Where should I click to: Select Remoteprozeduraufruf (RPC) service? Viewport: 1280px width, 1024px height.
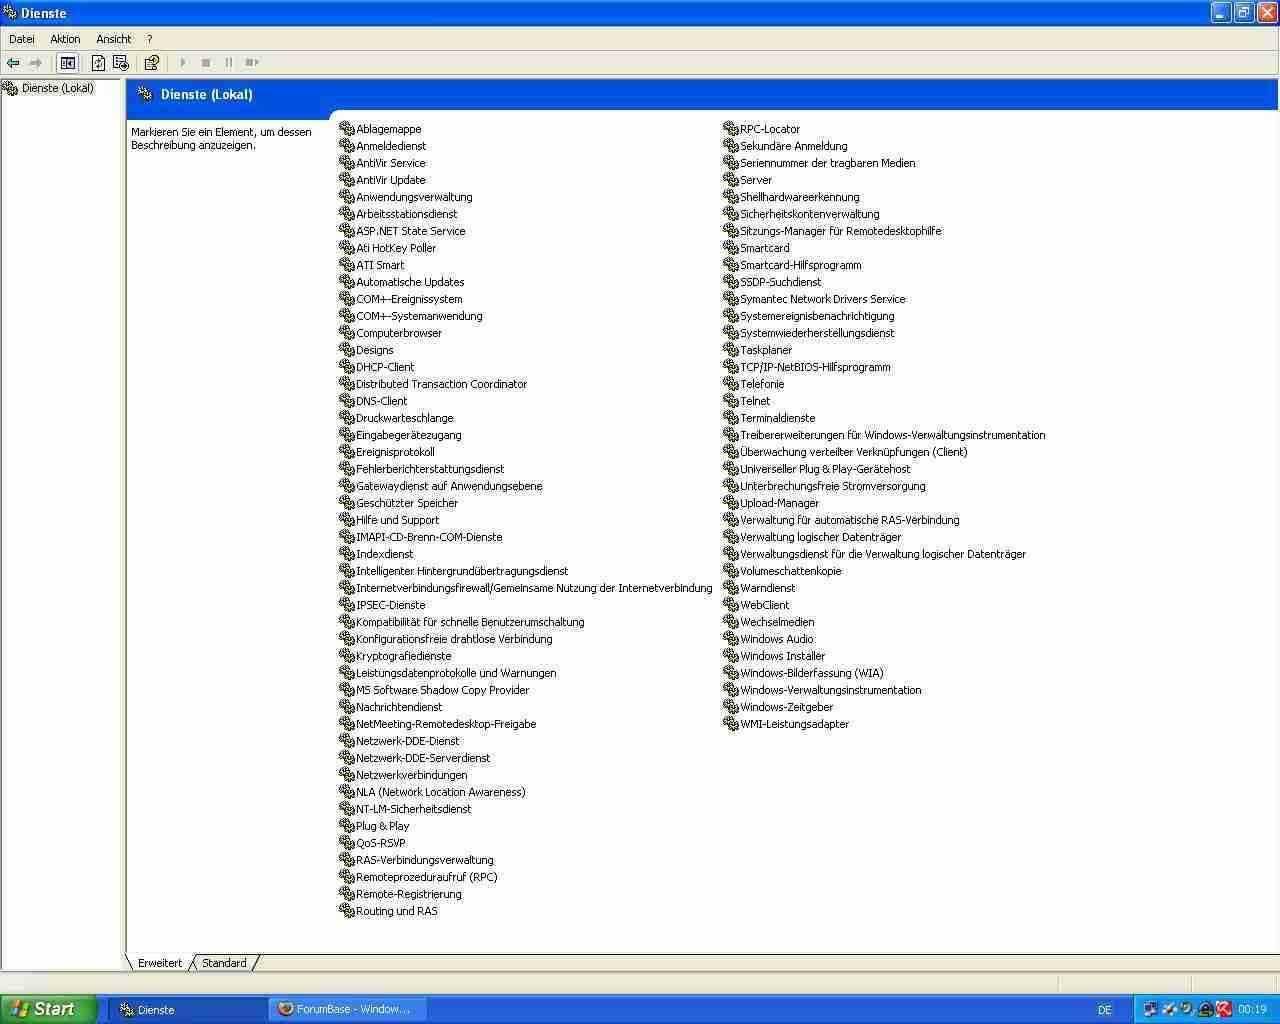(427, 877)
